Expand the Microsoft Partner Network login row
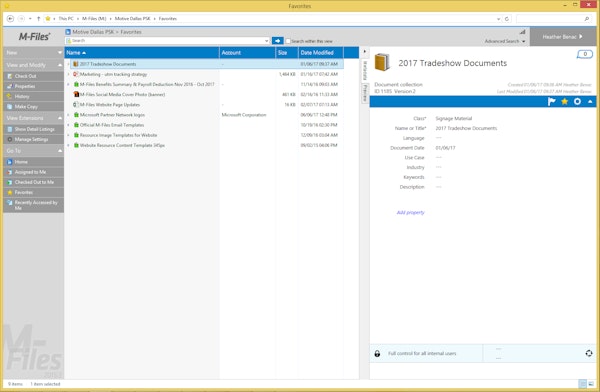 click(68, 115)
